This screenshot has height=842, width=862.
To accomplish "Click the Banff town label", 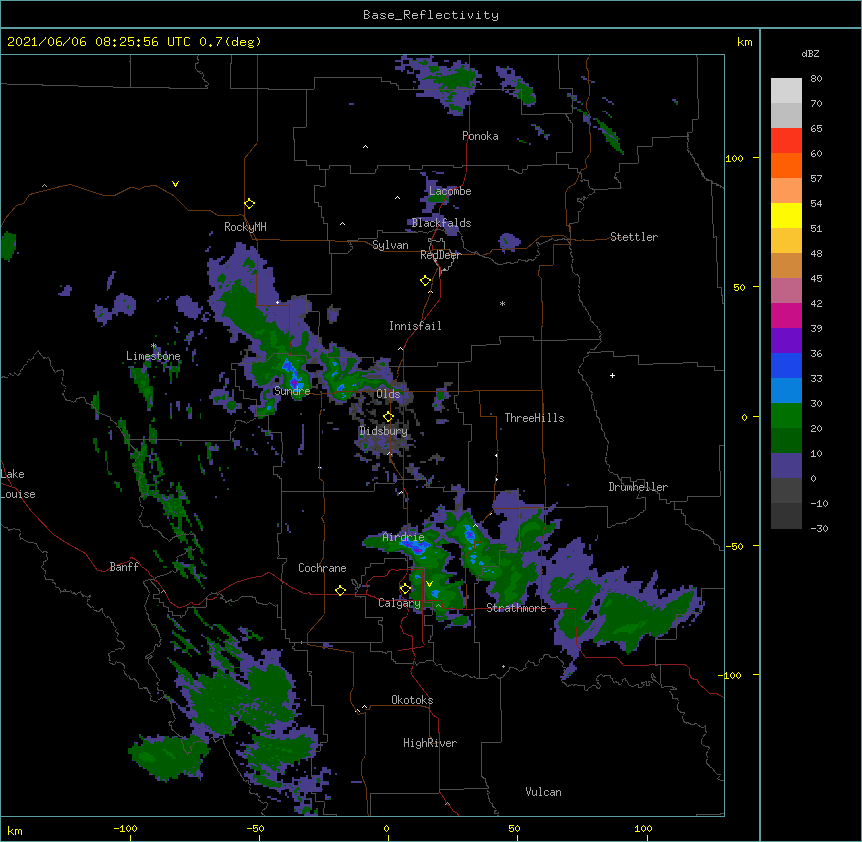I will point(124,567).
